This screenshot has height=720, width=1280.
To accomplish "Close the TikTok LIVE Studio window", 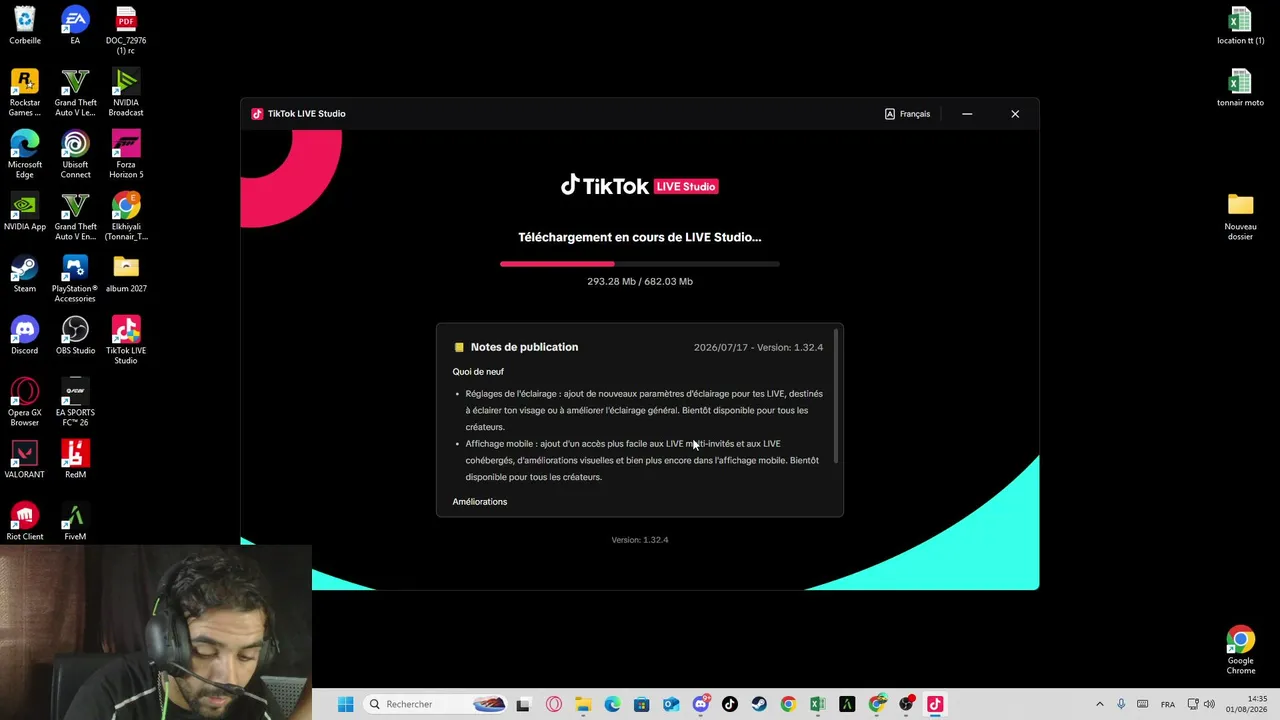I will (1015, 114).
